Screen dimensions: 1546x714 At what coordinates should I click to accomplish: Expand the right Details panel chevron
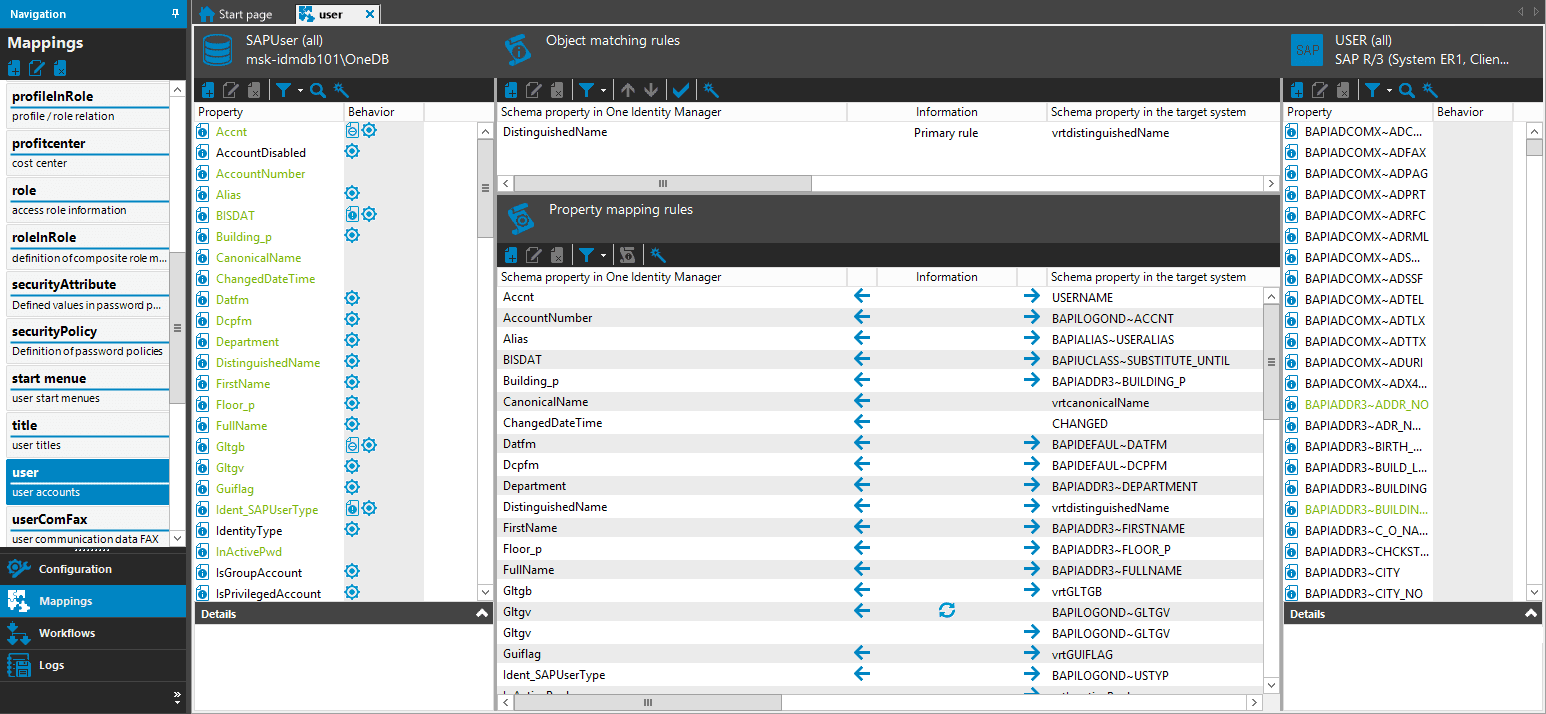click(x=1530, y=614)
